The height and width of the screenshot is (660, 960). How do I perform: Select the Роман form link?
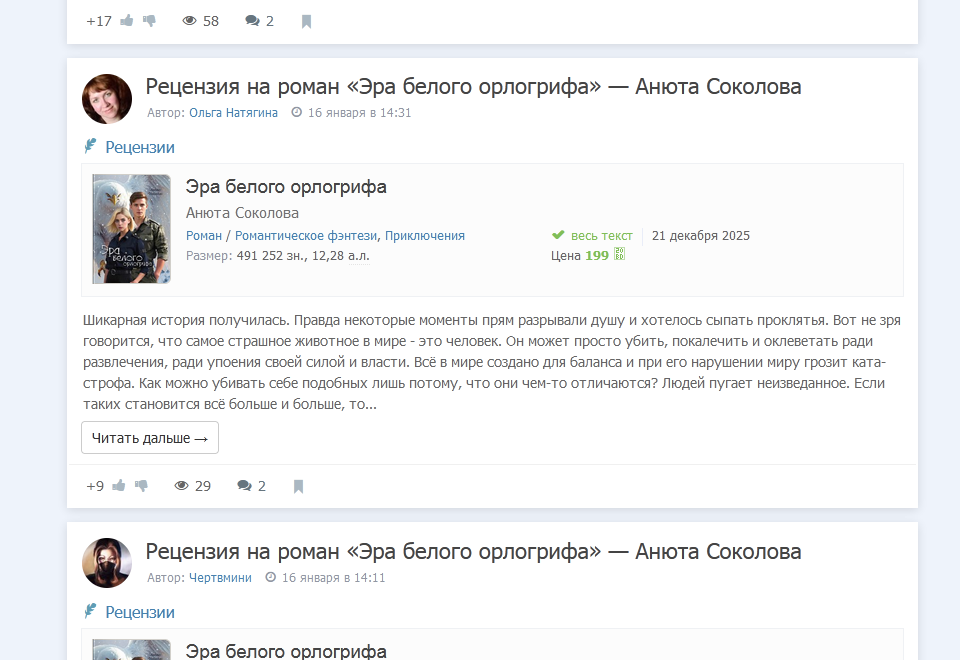click(204, 236)
